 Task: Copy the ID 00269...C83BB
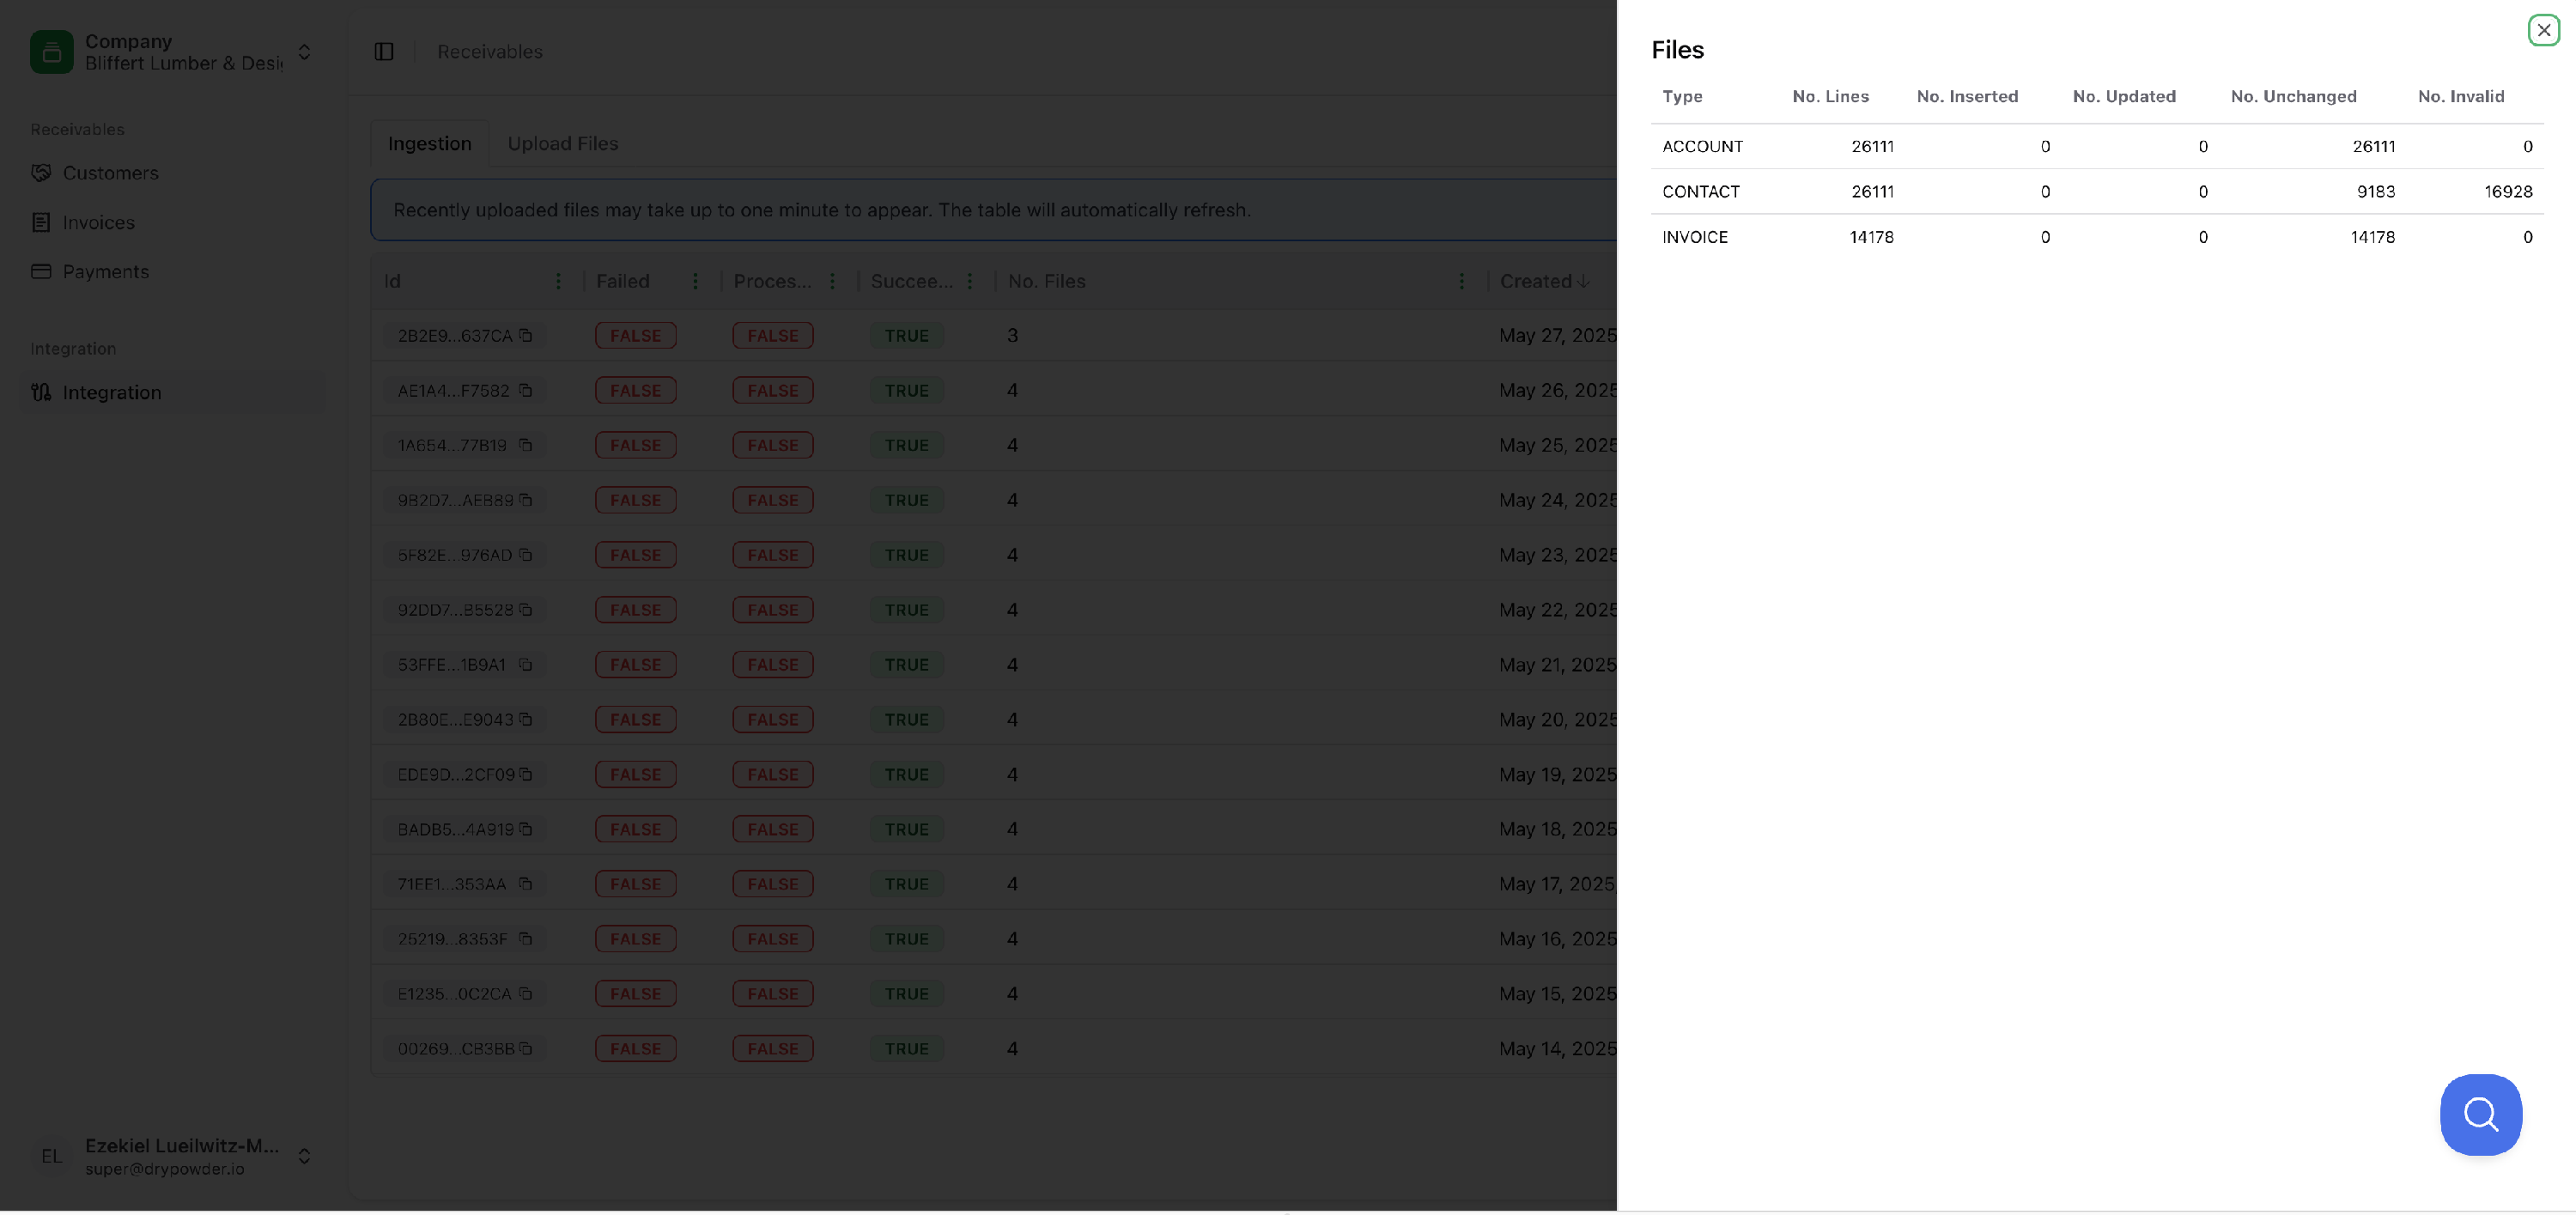[x=526, y=1048]
